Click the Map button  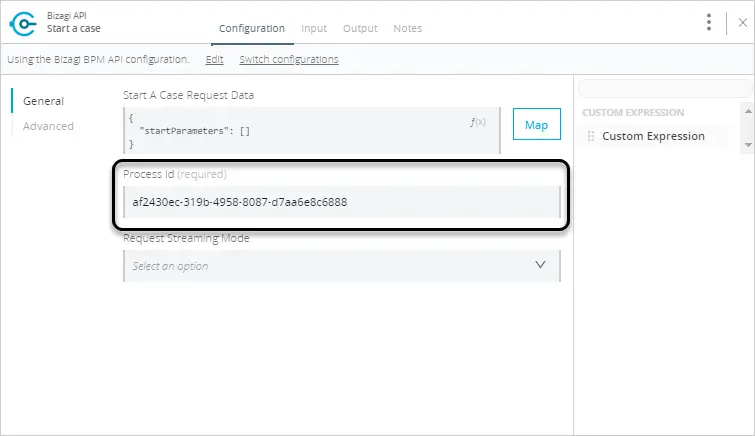tap(536, 124)
